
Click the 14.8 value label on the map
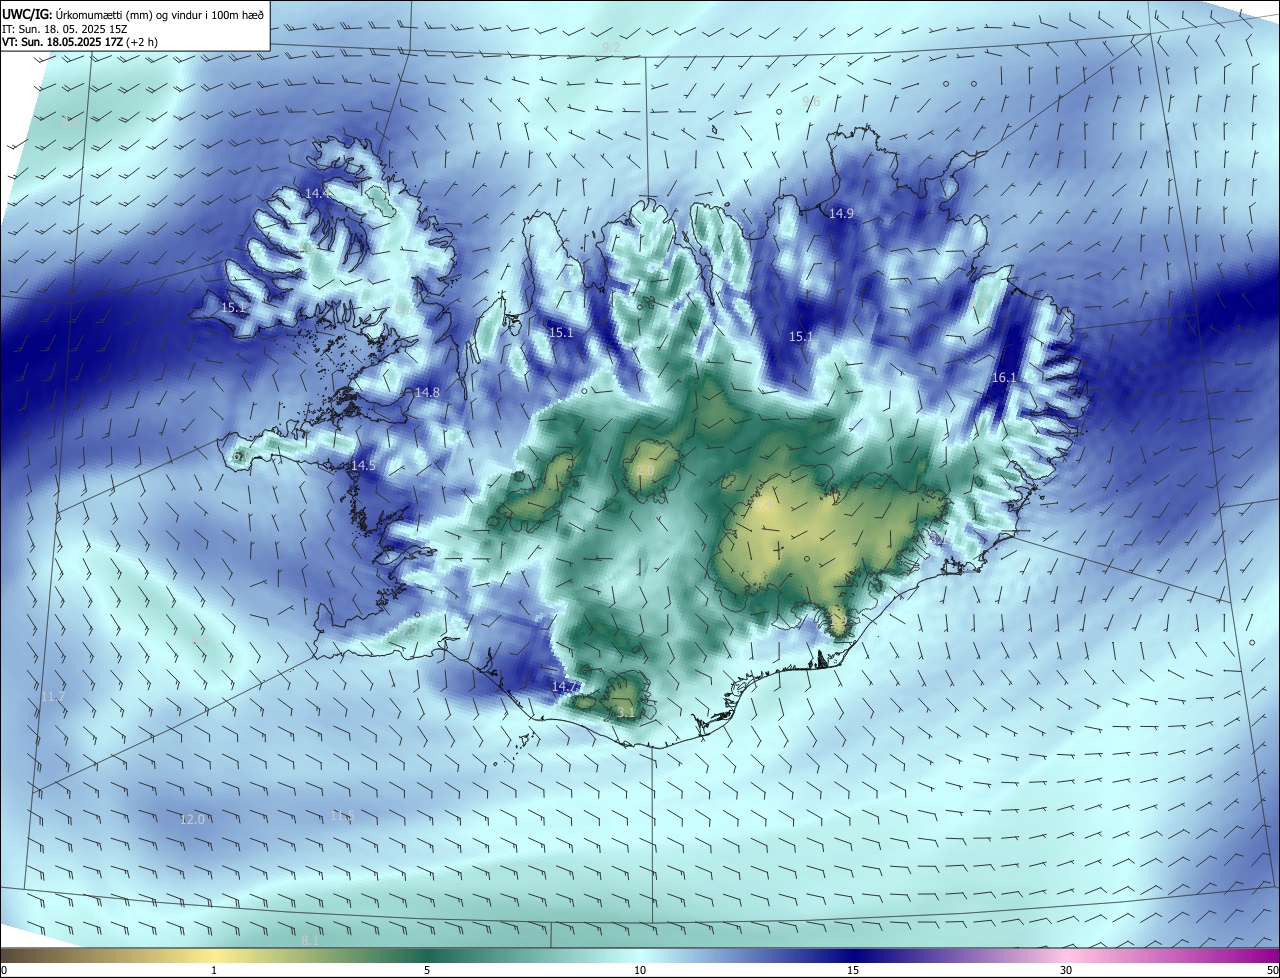tap(427, 393)
